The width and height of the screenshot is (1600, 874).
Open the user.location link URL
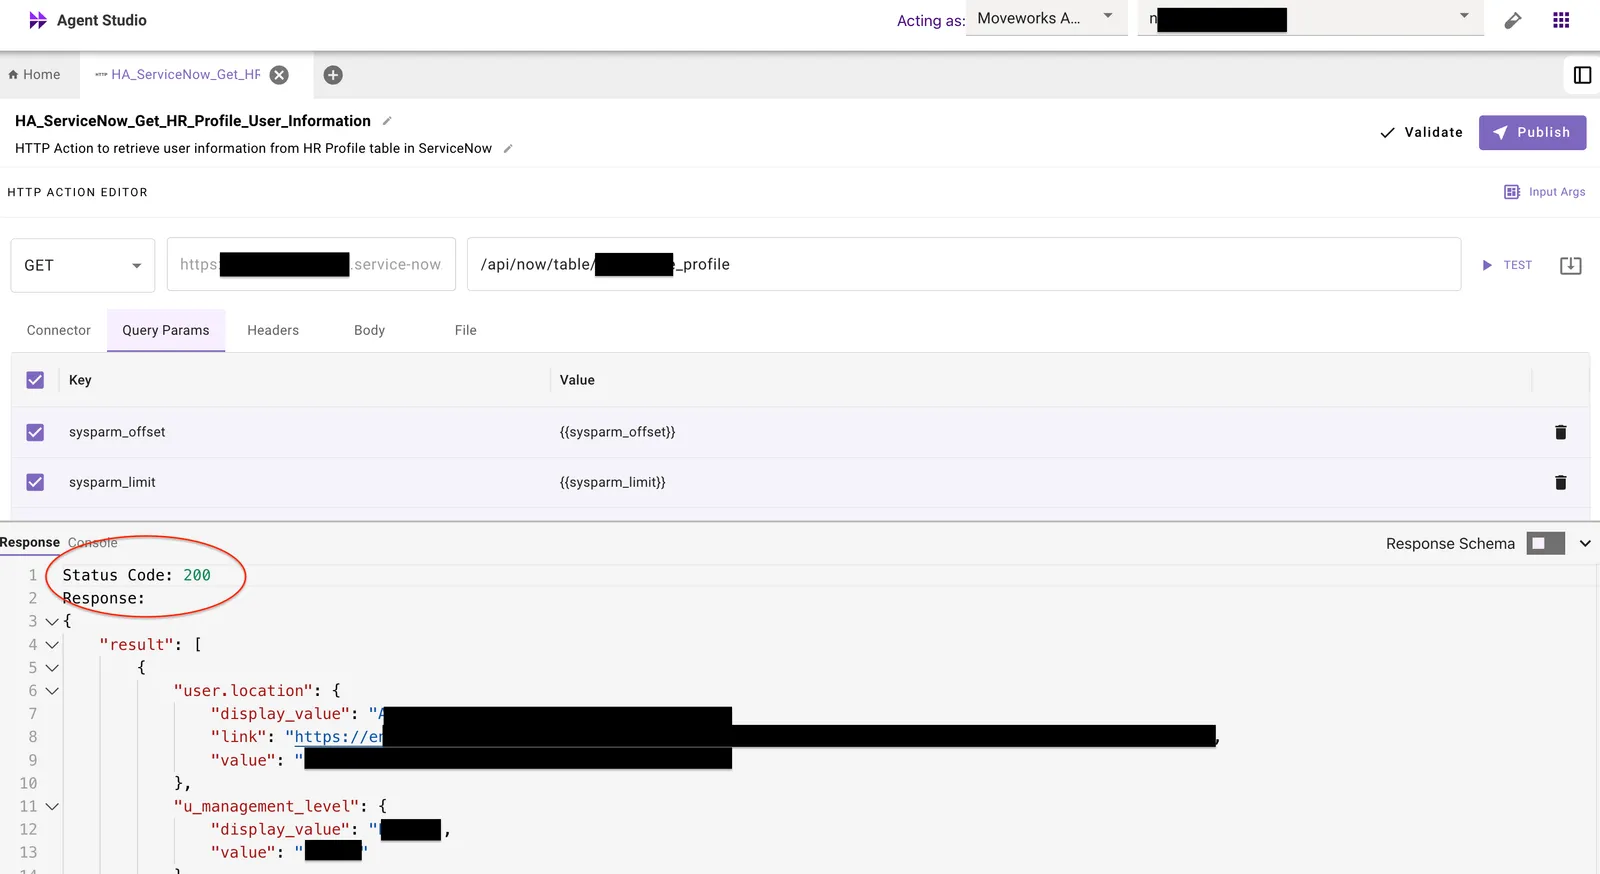click(x=338, y=737)
